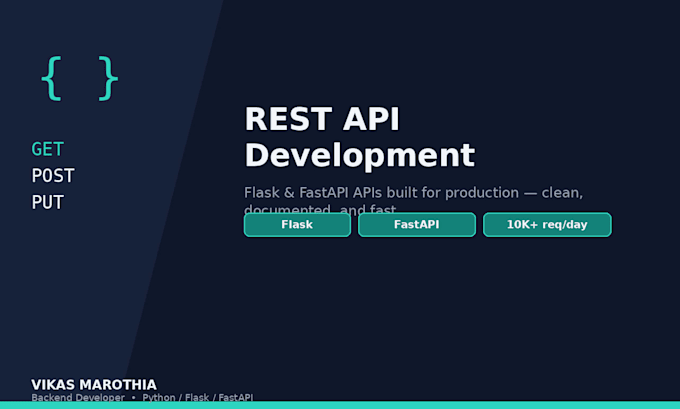The width and height of the screenshot is (680, 409).
Task: Click the bullet dot separator after Backend Developer
Action: pyautogui.click(x=134, y=397)
